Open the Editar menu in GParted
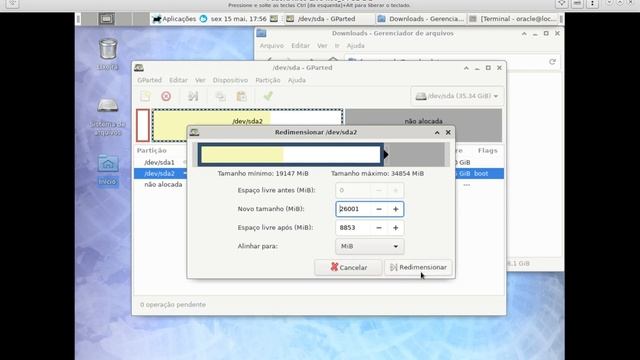 click(x=178, y=80)
